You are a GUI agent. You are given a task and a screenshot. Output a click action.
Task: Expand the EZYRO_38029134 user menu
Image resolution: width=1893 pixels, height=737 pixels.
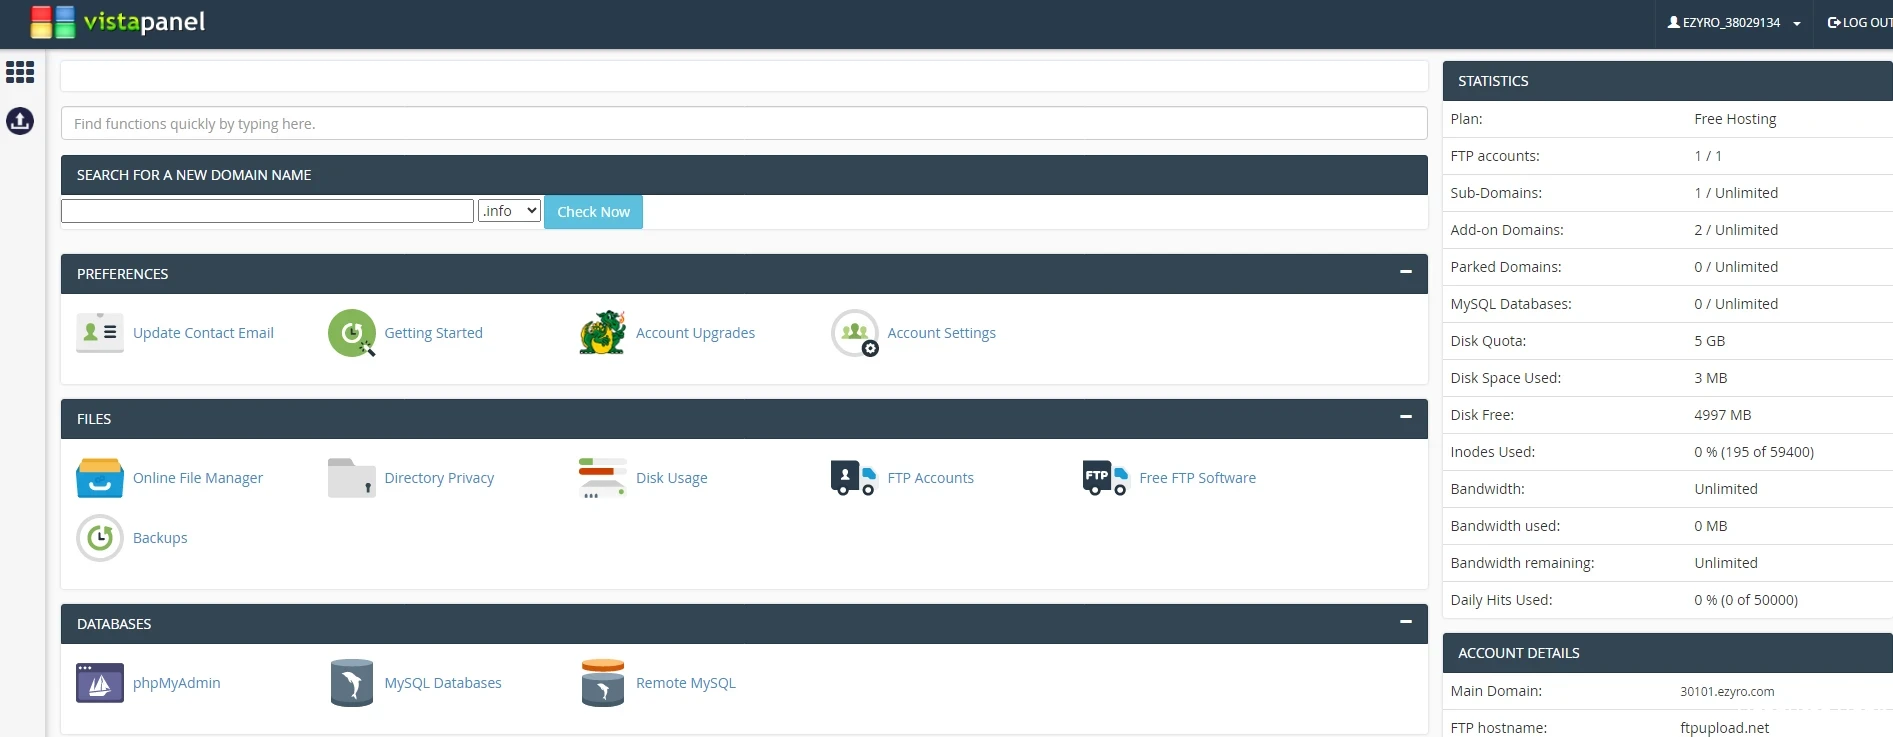tap(1733, 23)
